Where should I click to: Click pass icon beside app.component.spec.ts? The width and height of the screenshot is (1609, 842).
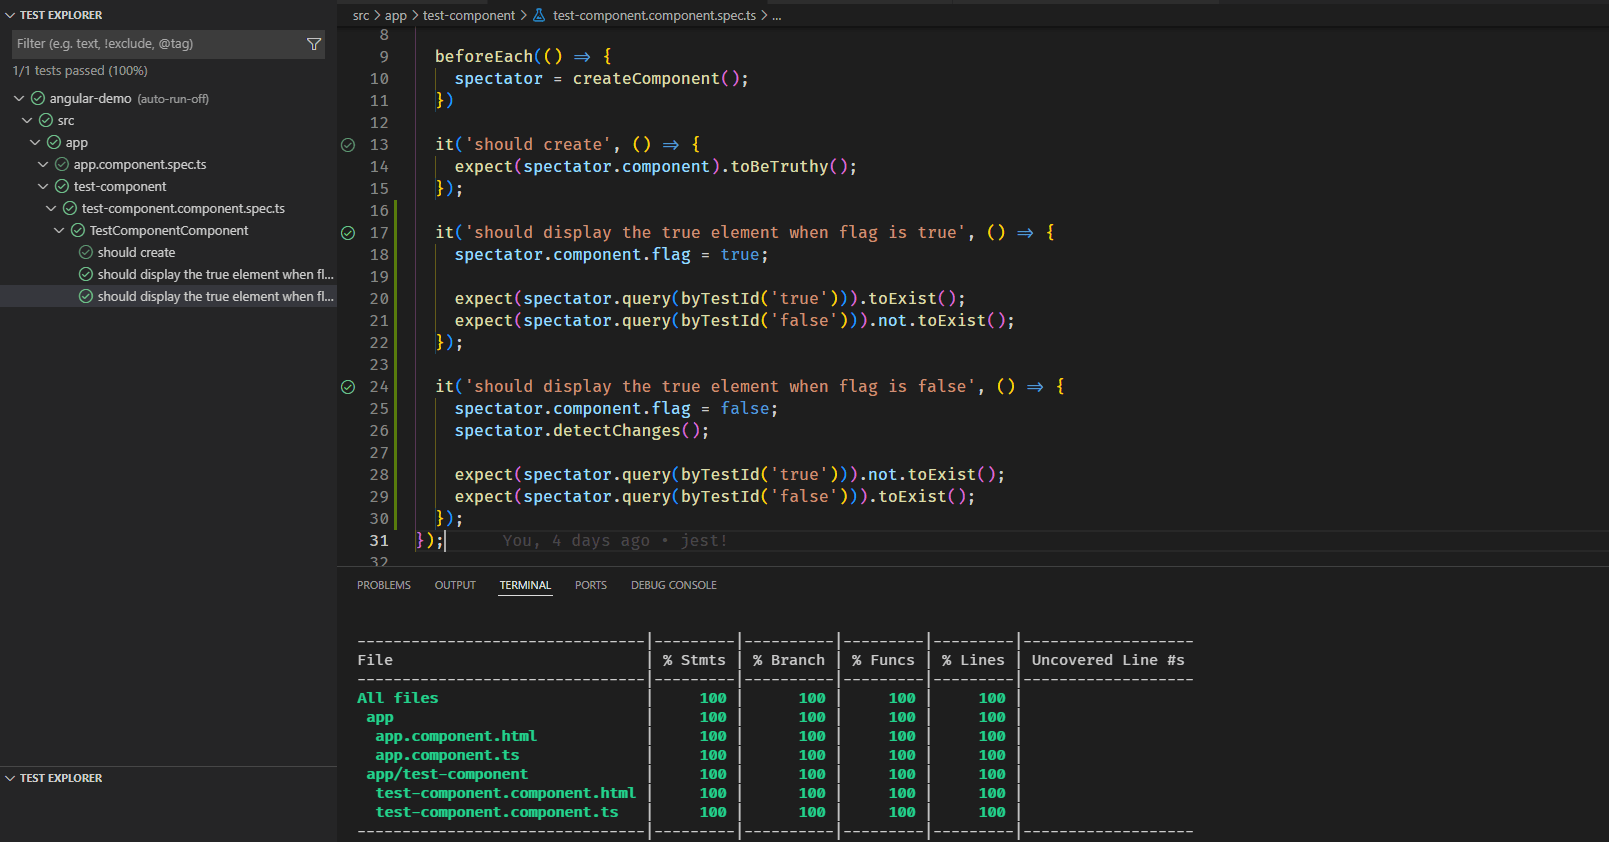[62, 165]
